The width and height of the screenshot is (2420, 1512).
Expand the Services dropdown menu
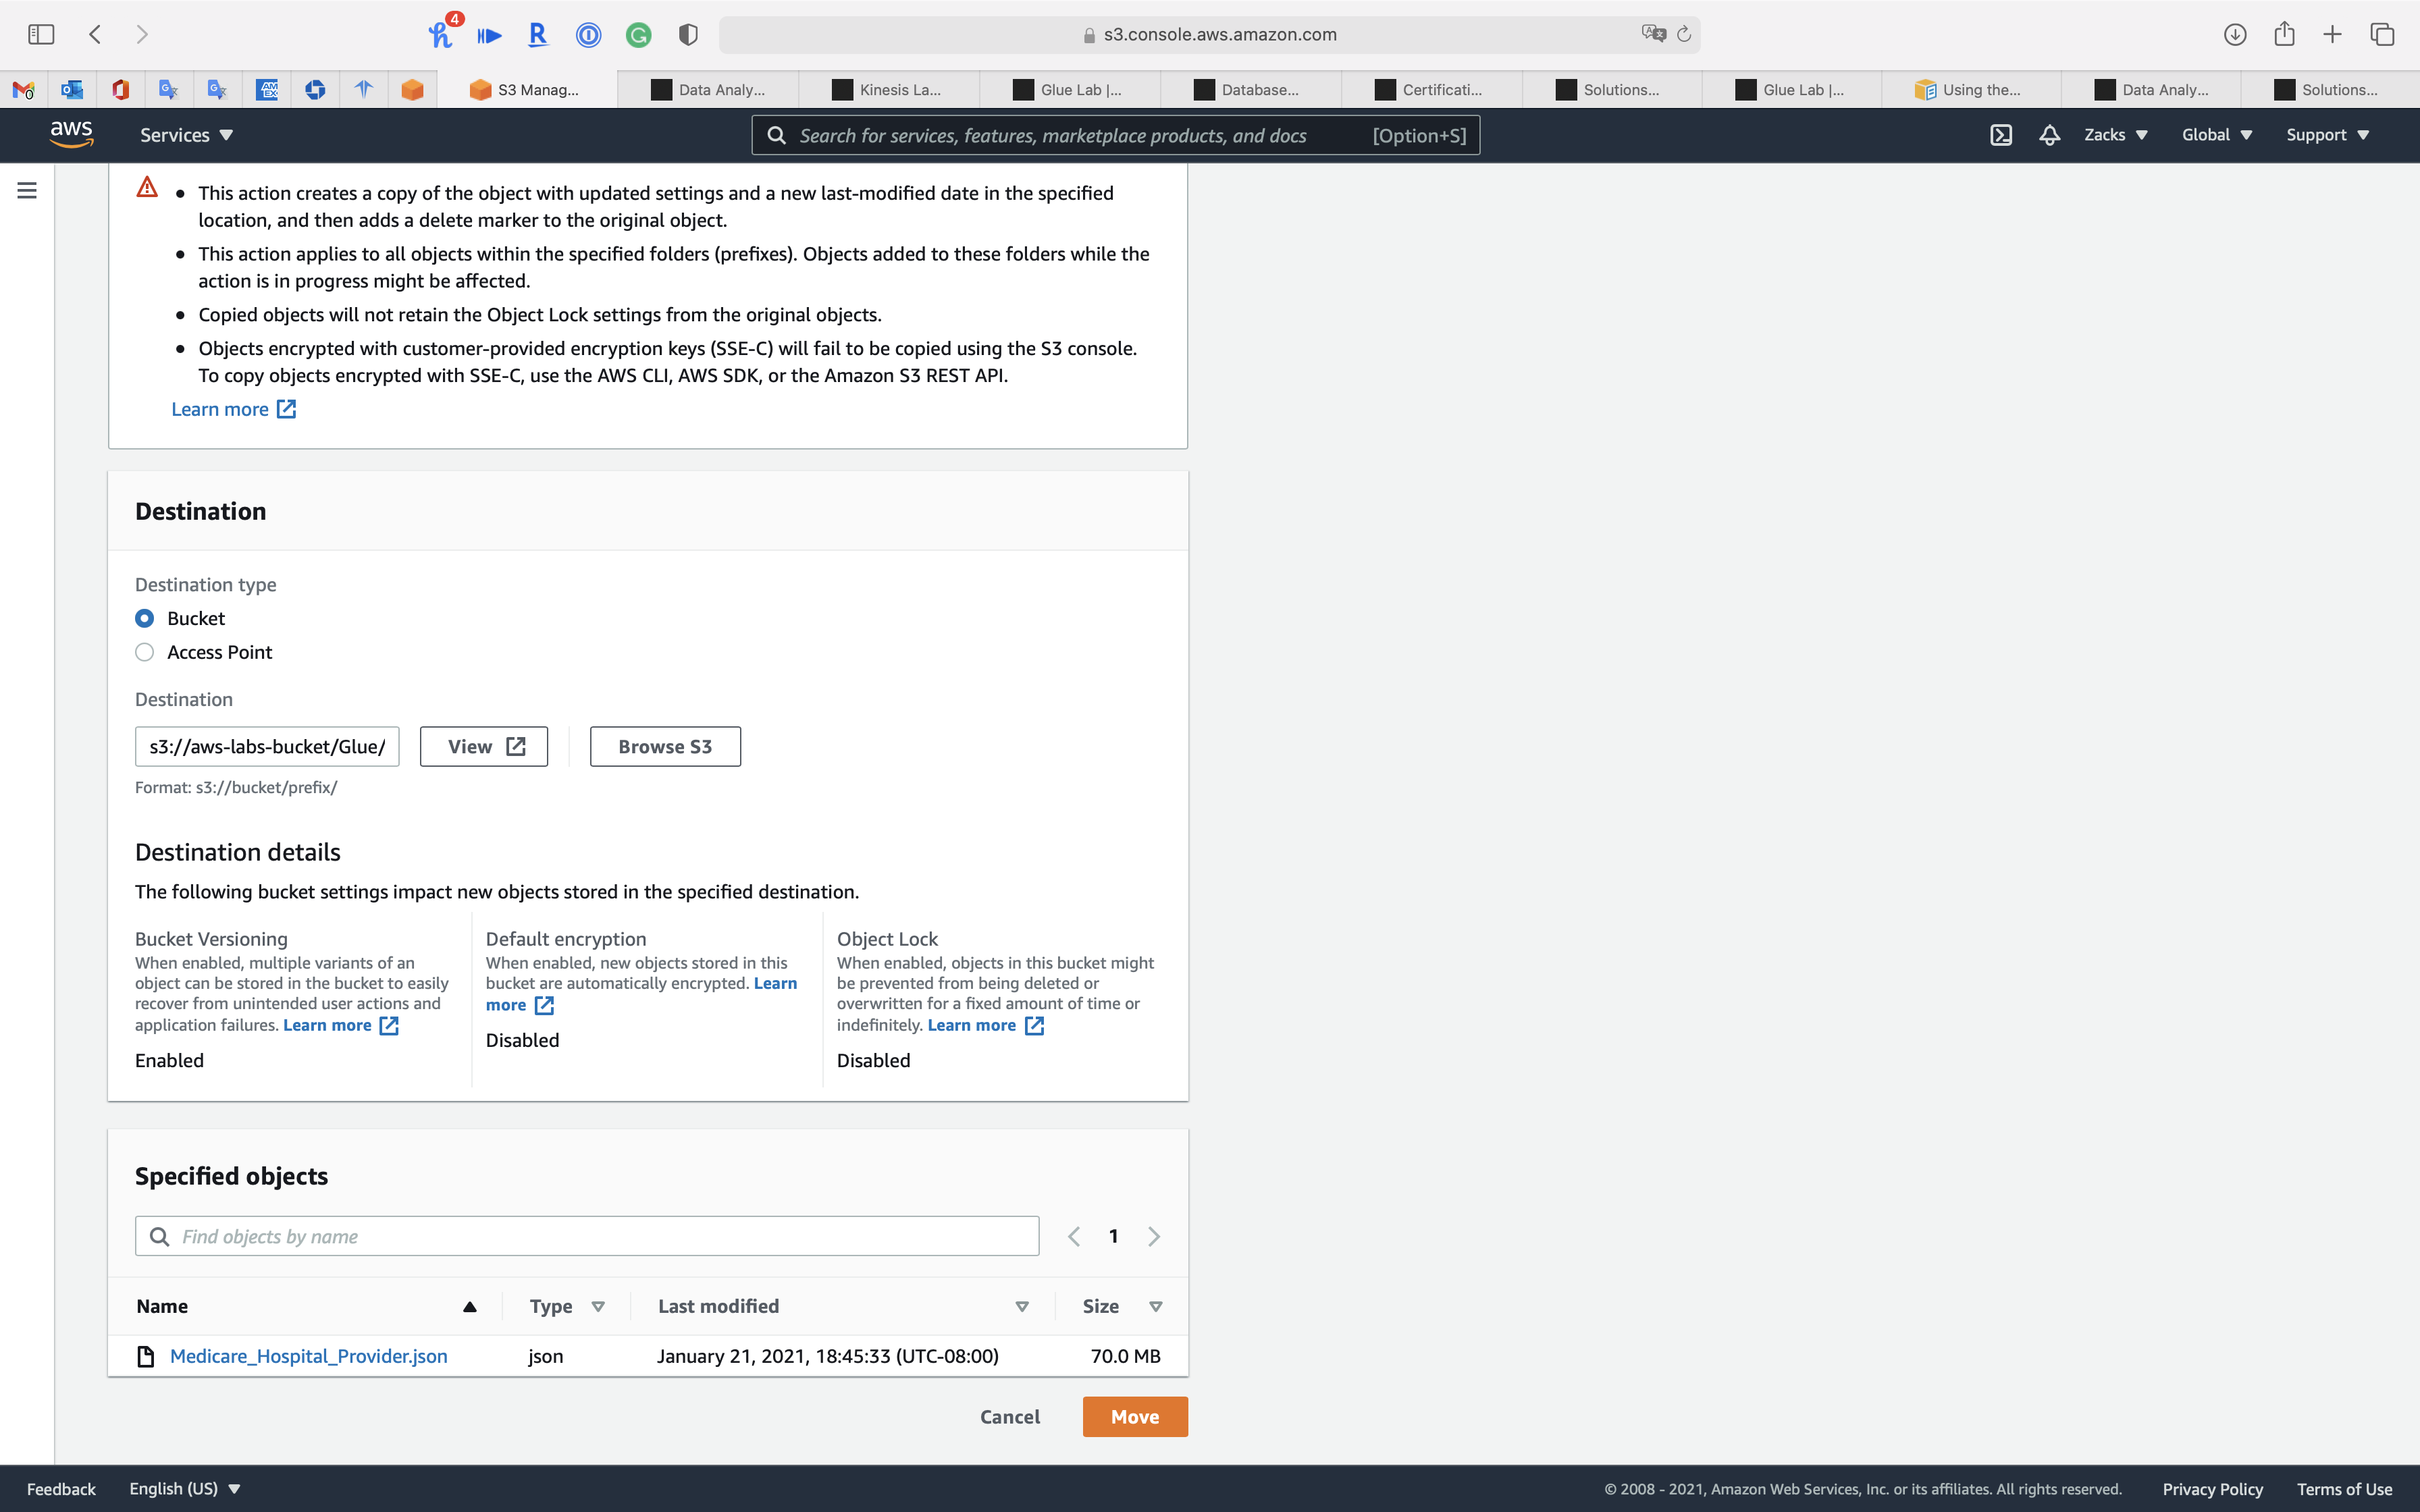click(186, 135)
